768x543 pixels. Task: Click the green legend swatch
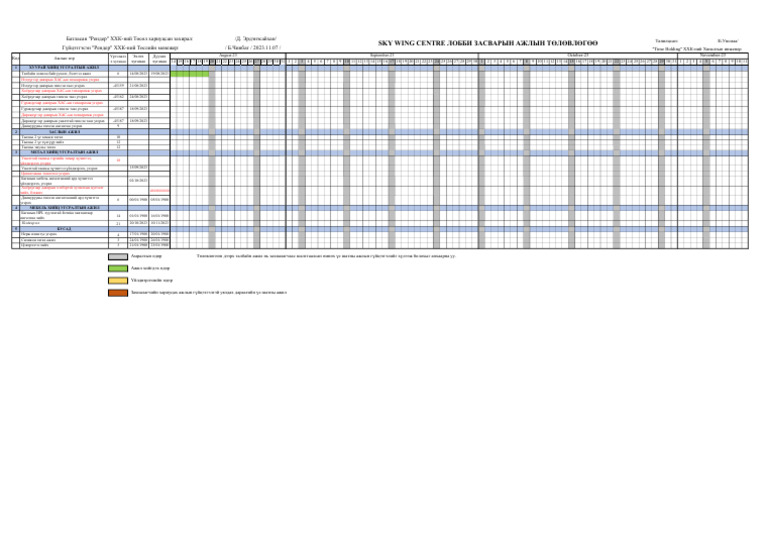[118, 268]
